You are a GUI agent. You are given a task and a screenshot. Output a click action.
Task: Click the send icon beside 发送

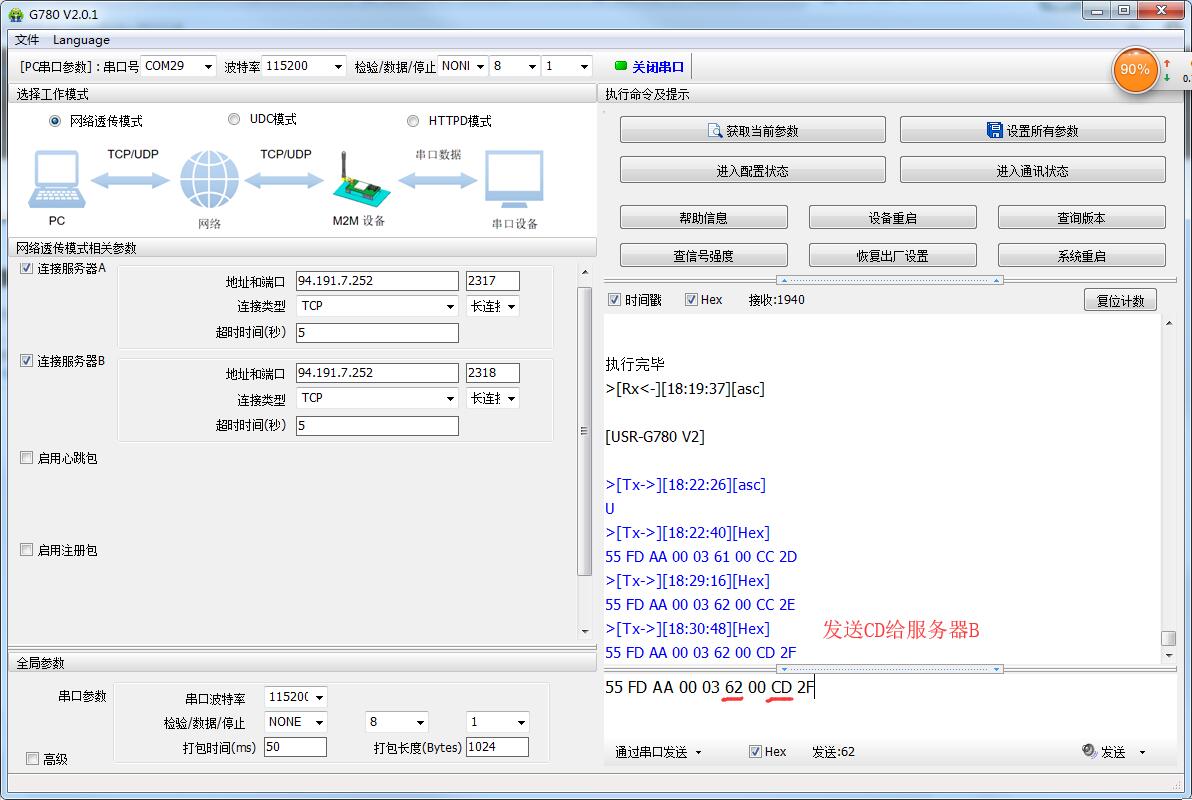(x=1089, y=751)
